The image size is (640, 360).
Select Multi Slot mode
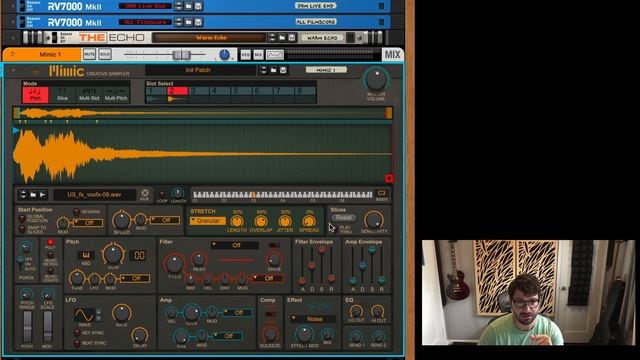click(89, 94)
